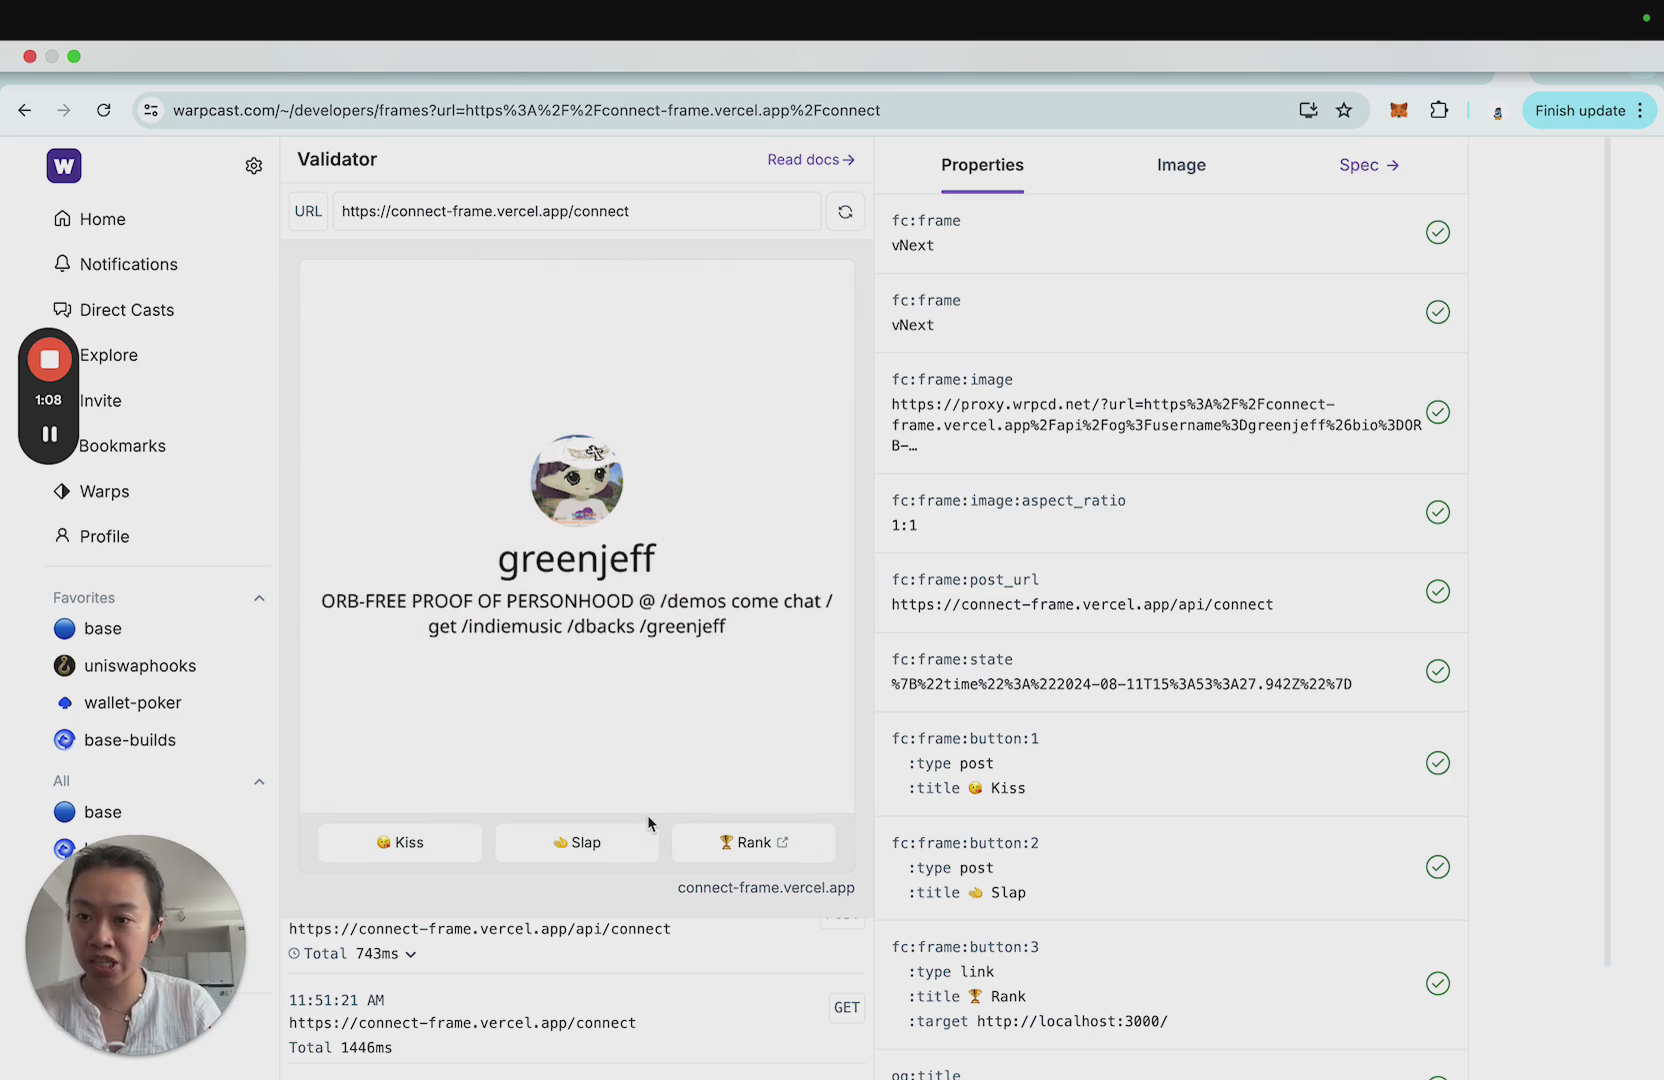Reload the frame with refresh icon
Viewport: 1664px width, 1080px height.
point(845,211)
